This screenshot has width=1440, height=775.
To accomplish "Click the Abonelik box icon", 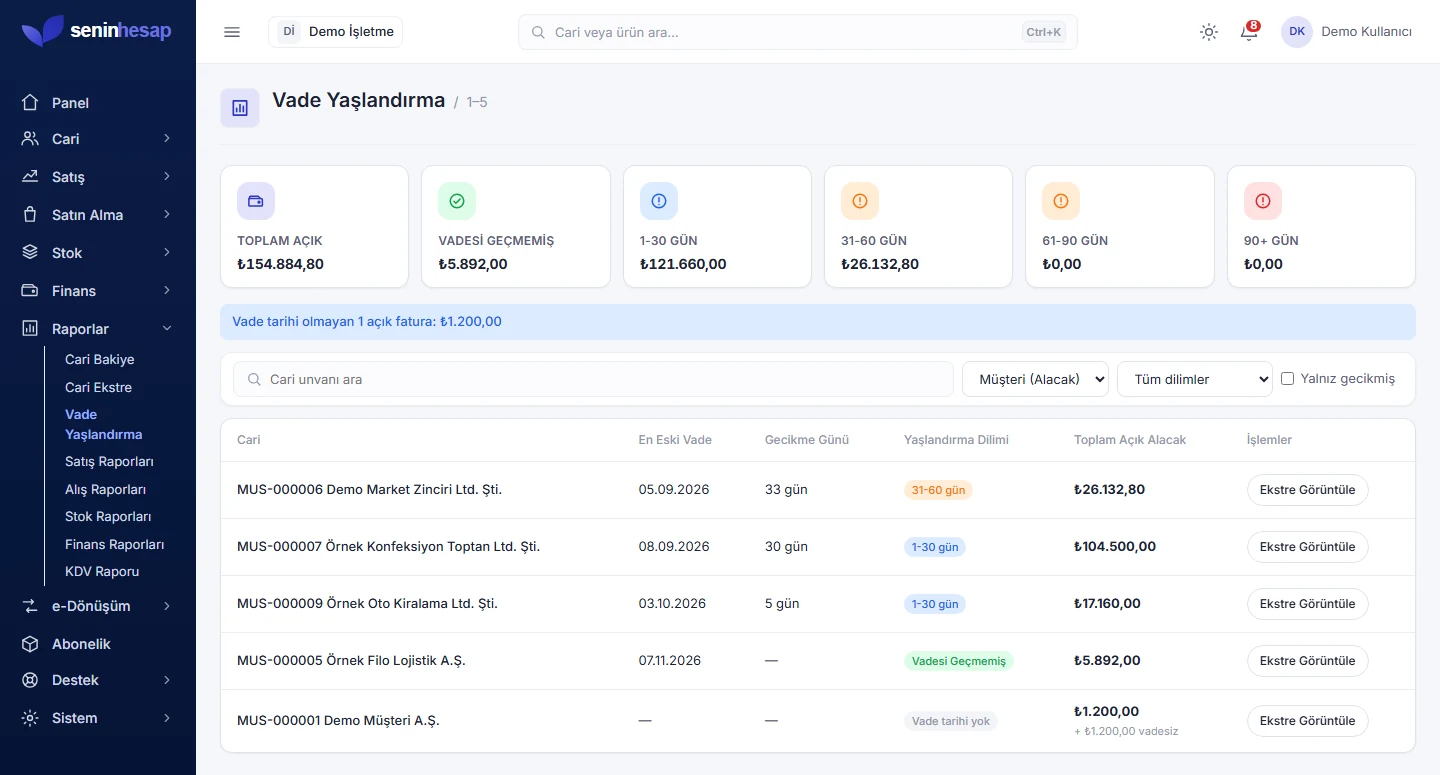I will [30, 644].
